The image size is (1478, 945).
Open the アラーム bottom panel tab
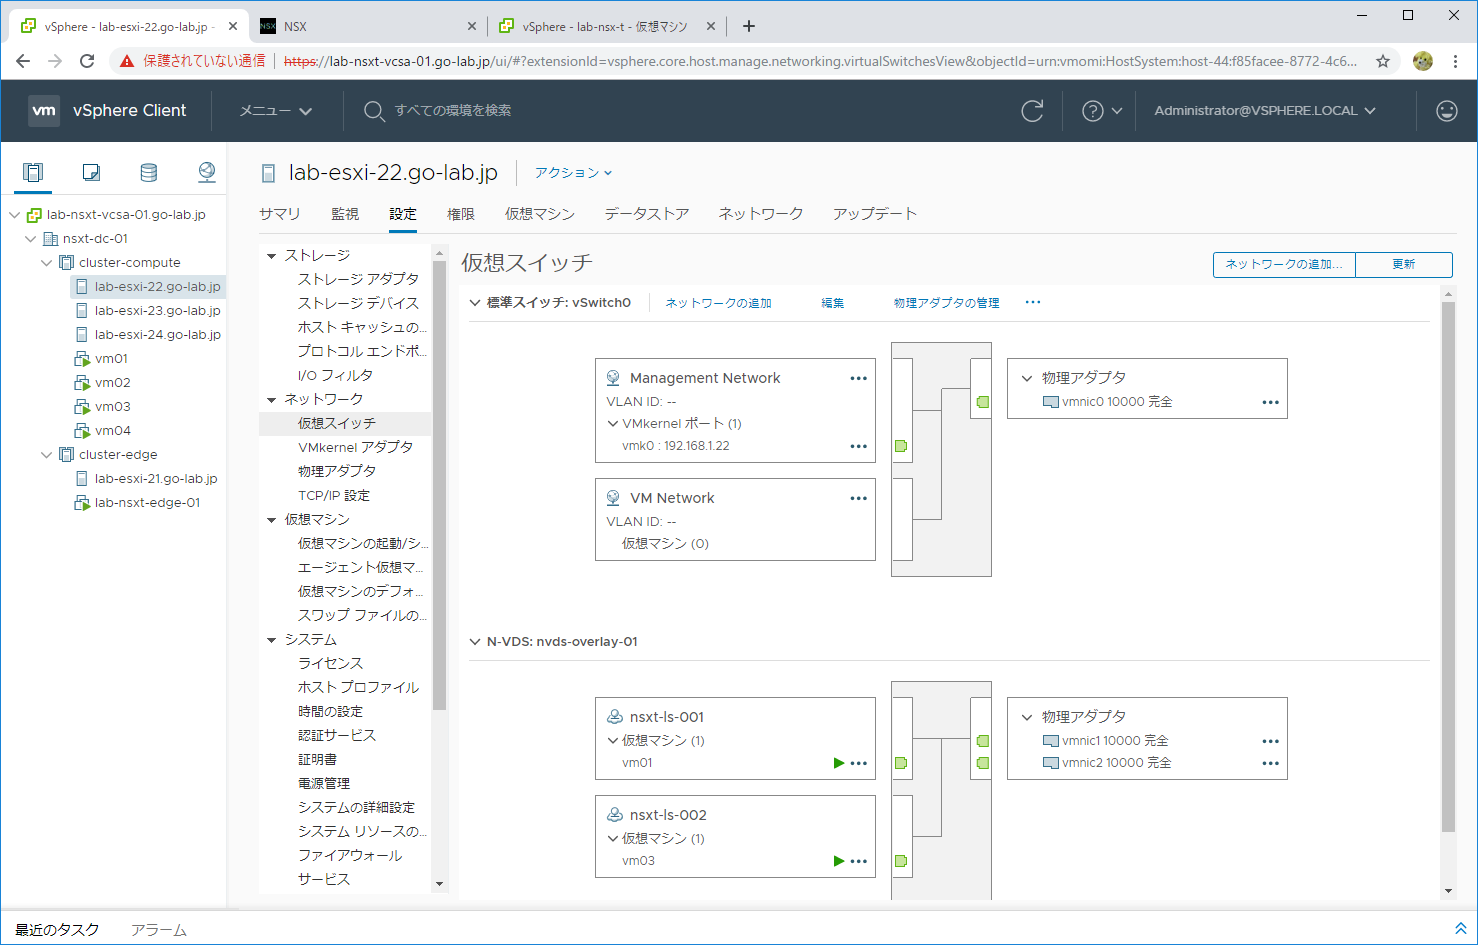click(159, 930)
